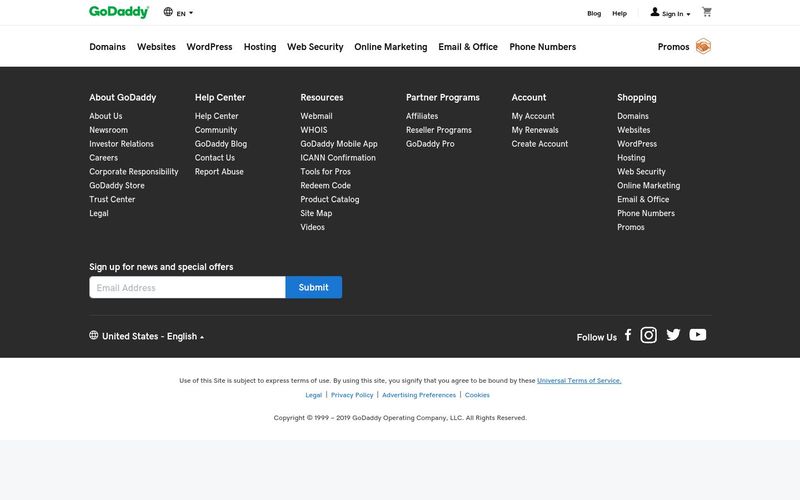Open the Webmail link

[316, 116]
